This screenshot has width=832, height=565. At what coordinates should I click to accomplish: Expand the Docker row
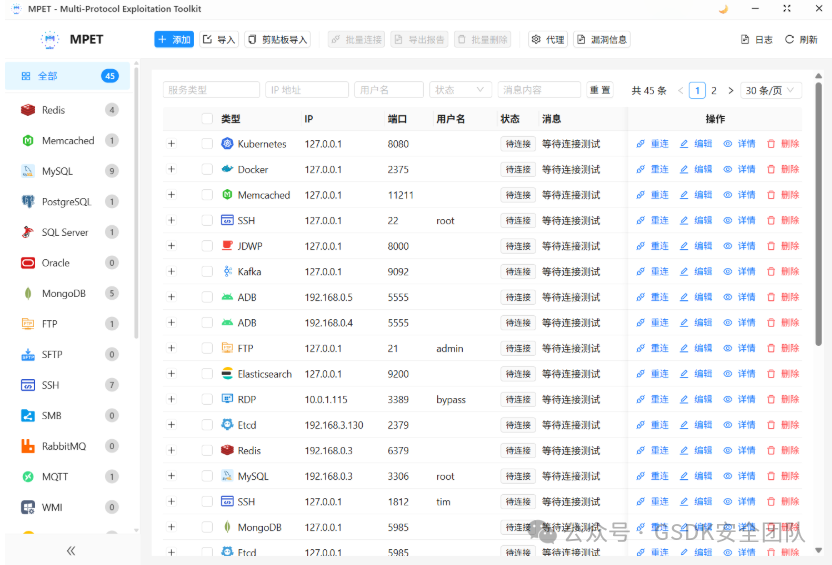click(171, 169)
